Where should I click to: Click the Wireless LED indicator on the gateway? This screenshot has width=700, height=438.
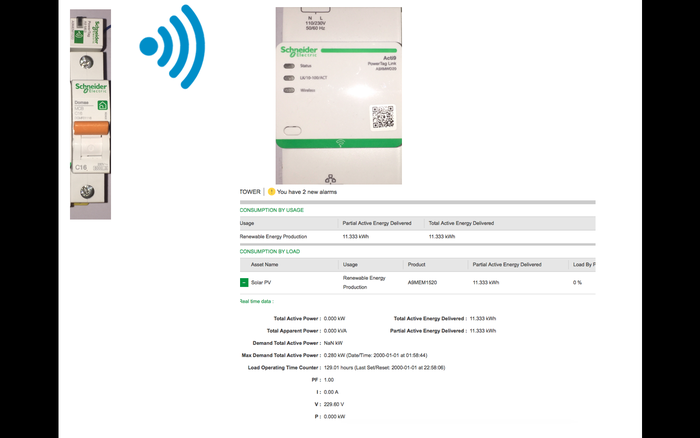tap(289, 90)
